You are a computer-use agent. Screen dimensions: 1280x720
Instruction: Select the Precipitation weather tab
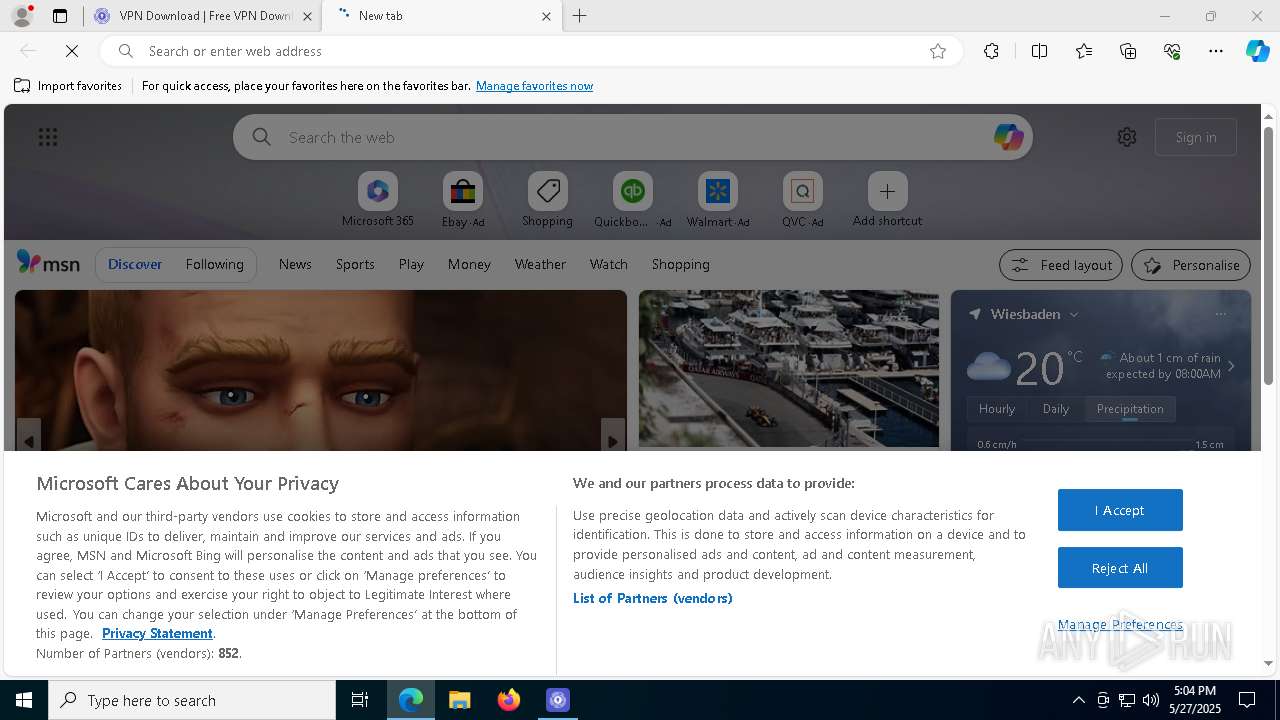pos(1130,409)
